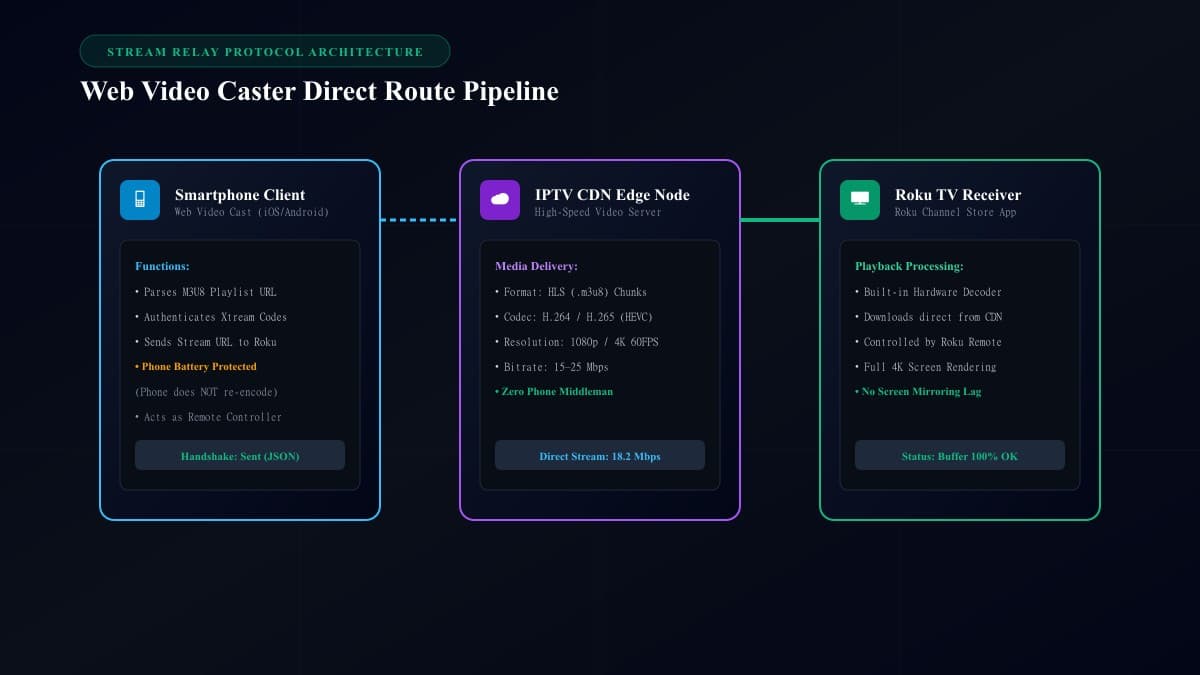This screenshot has width=1200, height=675.
Task: Click the Playback Processing: label
Action: [x=909, y=266]
